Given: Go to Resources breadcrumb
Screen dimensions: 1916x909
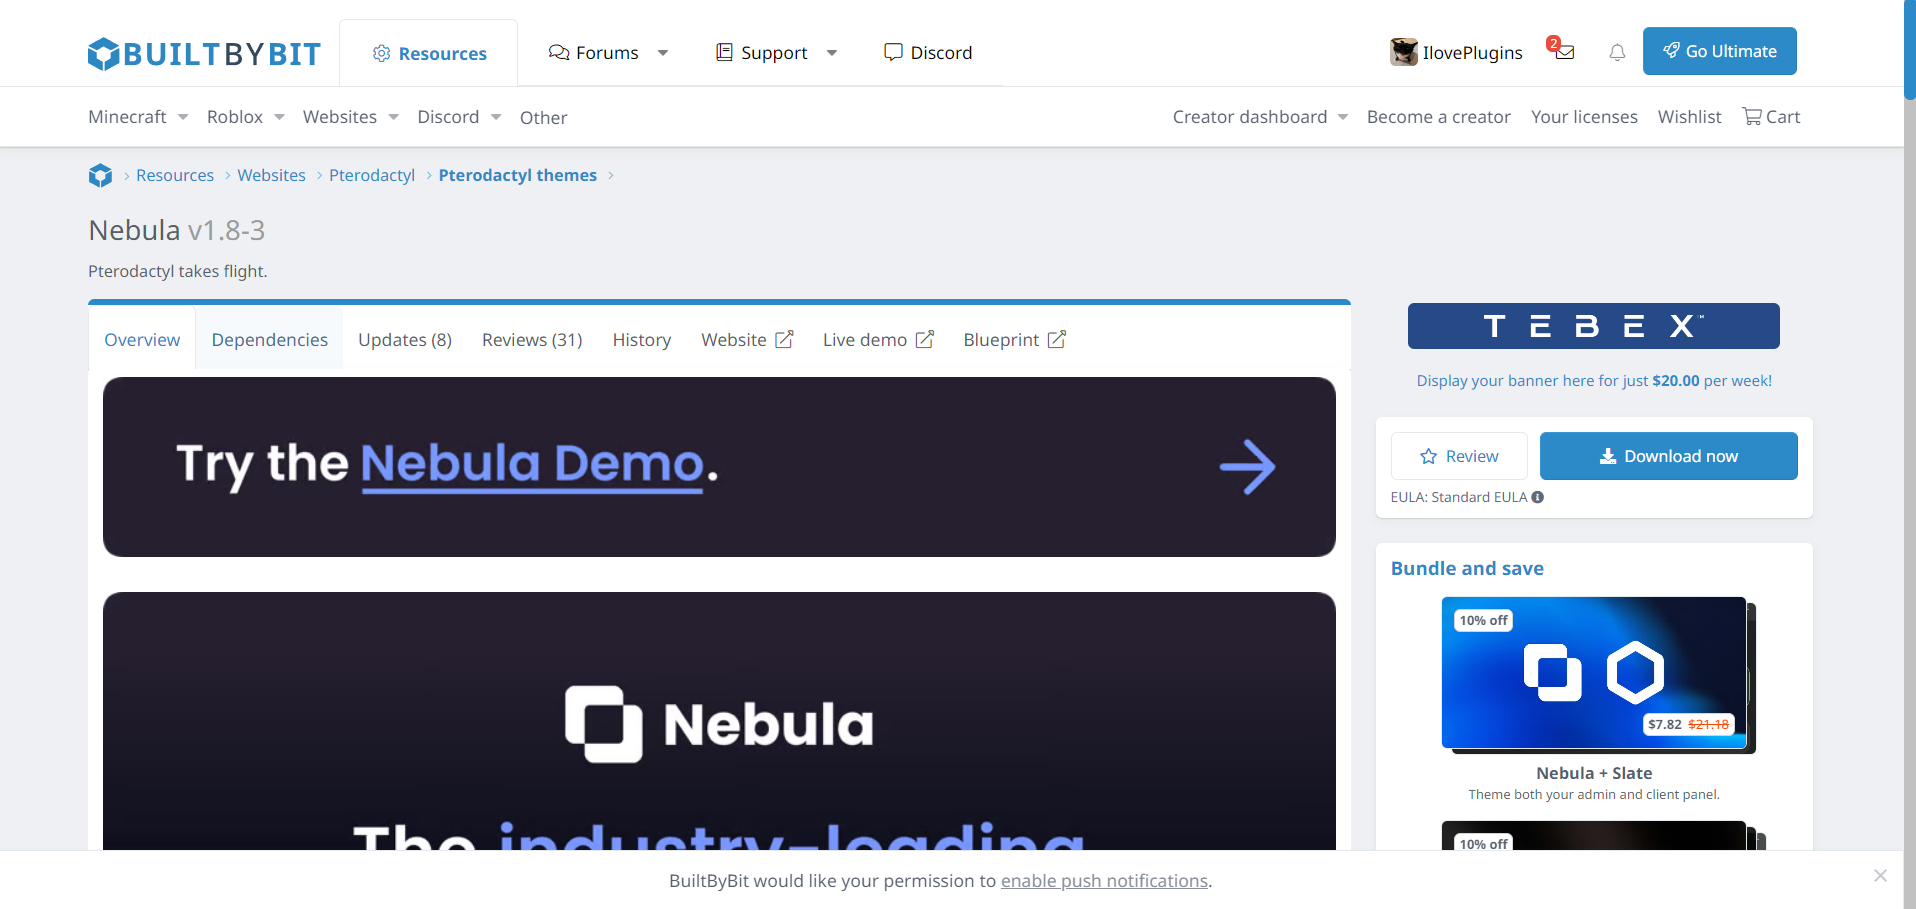Looking at the screenshot, I should tap(175, 175).
